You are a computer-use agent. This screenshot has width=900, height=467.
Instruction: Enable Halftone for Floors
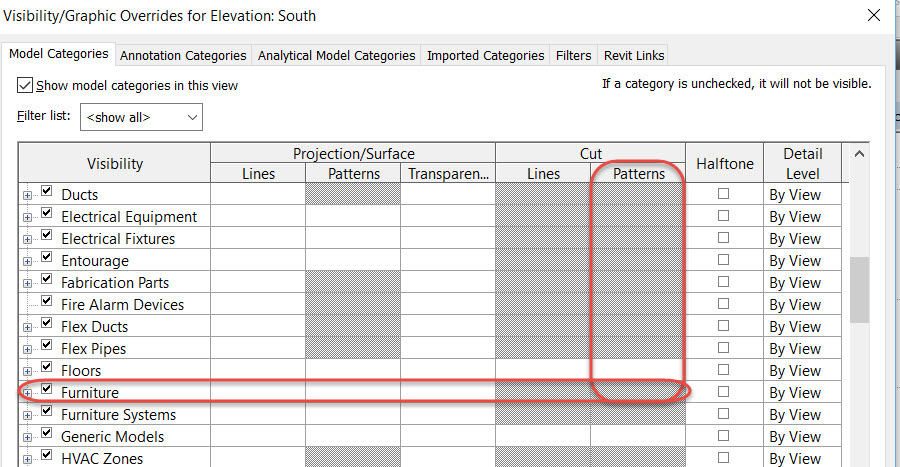[723, 369]
